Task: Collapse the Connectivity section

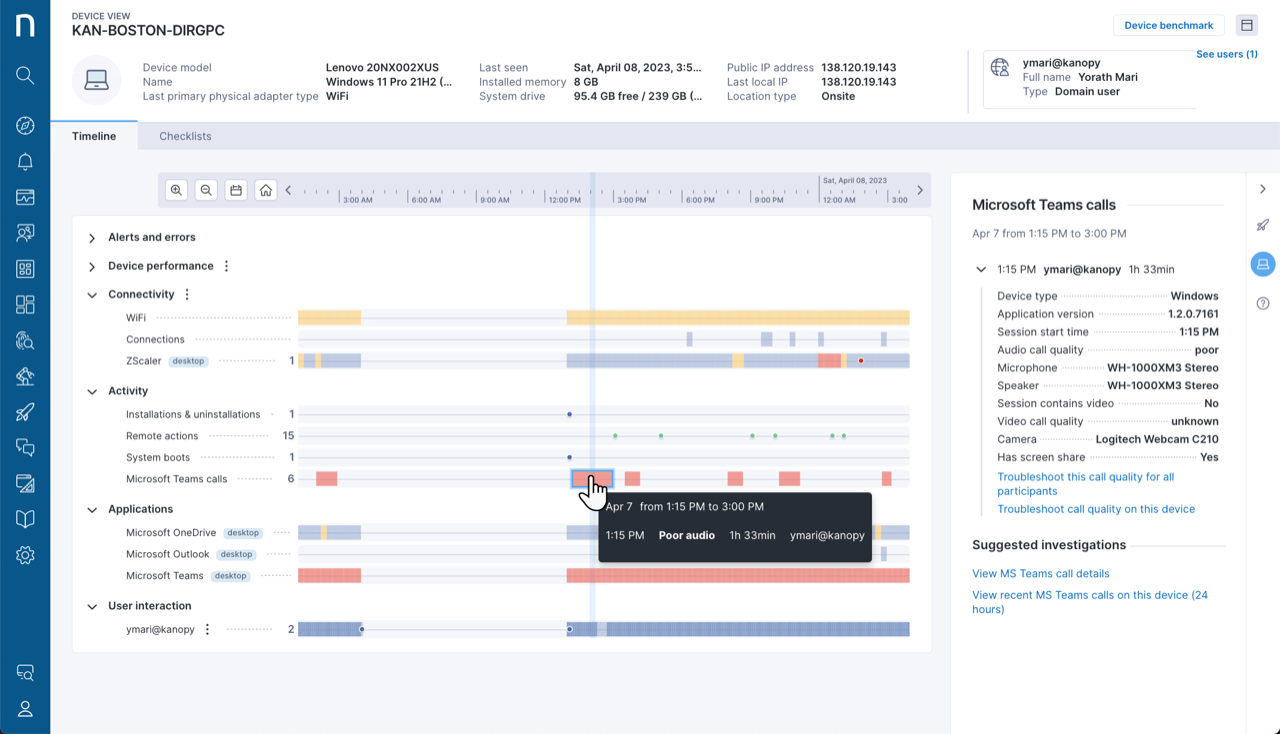Action: [x=92, y=295]
